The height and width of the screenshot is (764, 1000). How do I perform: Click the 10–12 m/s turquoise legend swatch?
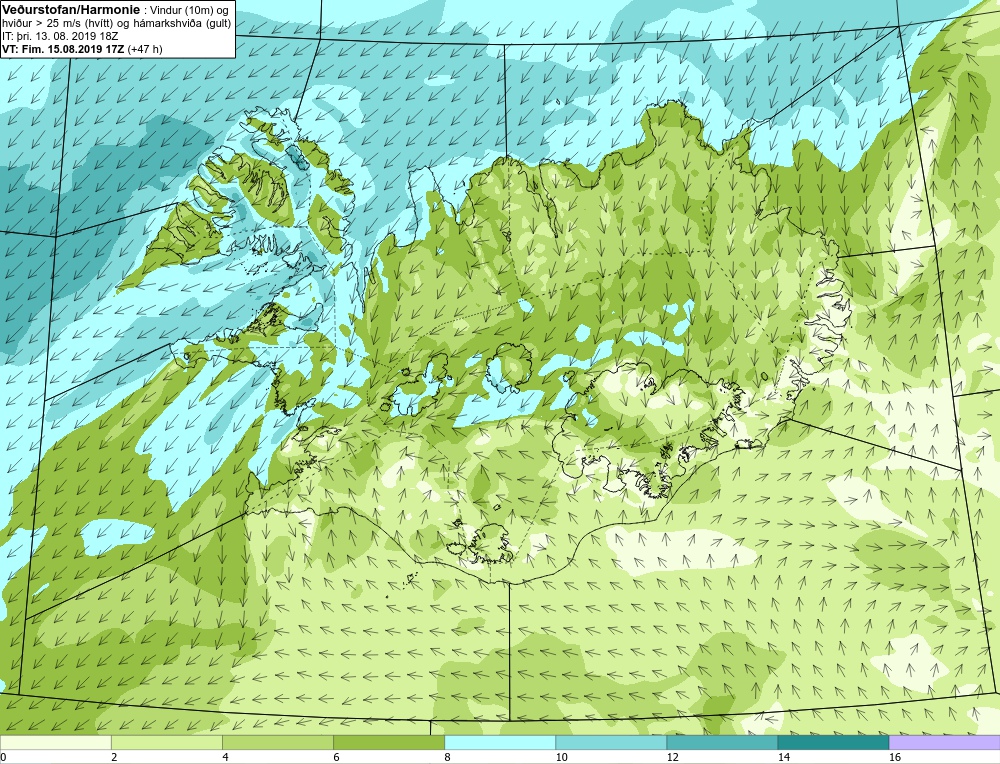(x=610, y=742)
